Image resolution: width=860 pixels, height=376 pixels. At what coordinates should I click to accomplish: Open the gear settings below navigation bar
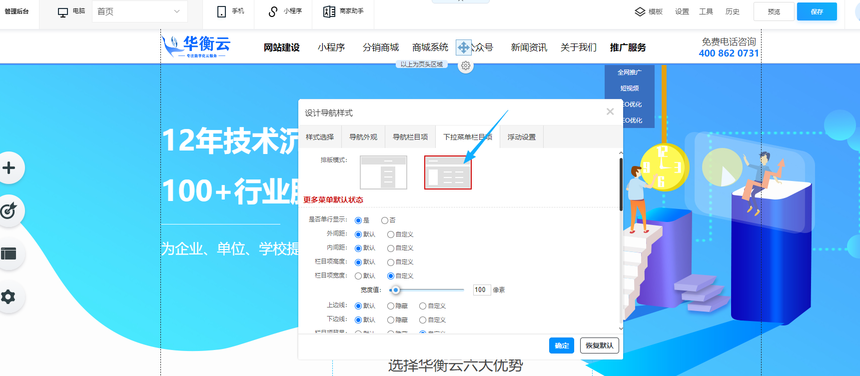(466, 66)
